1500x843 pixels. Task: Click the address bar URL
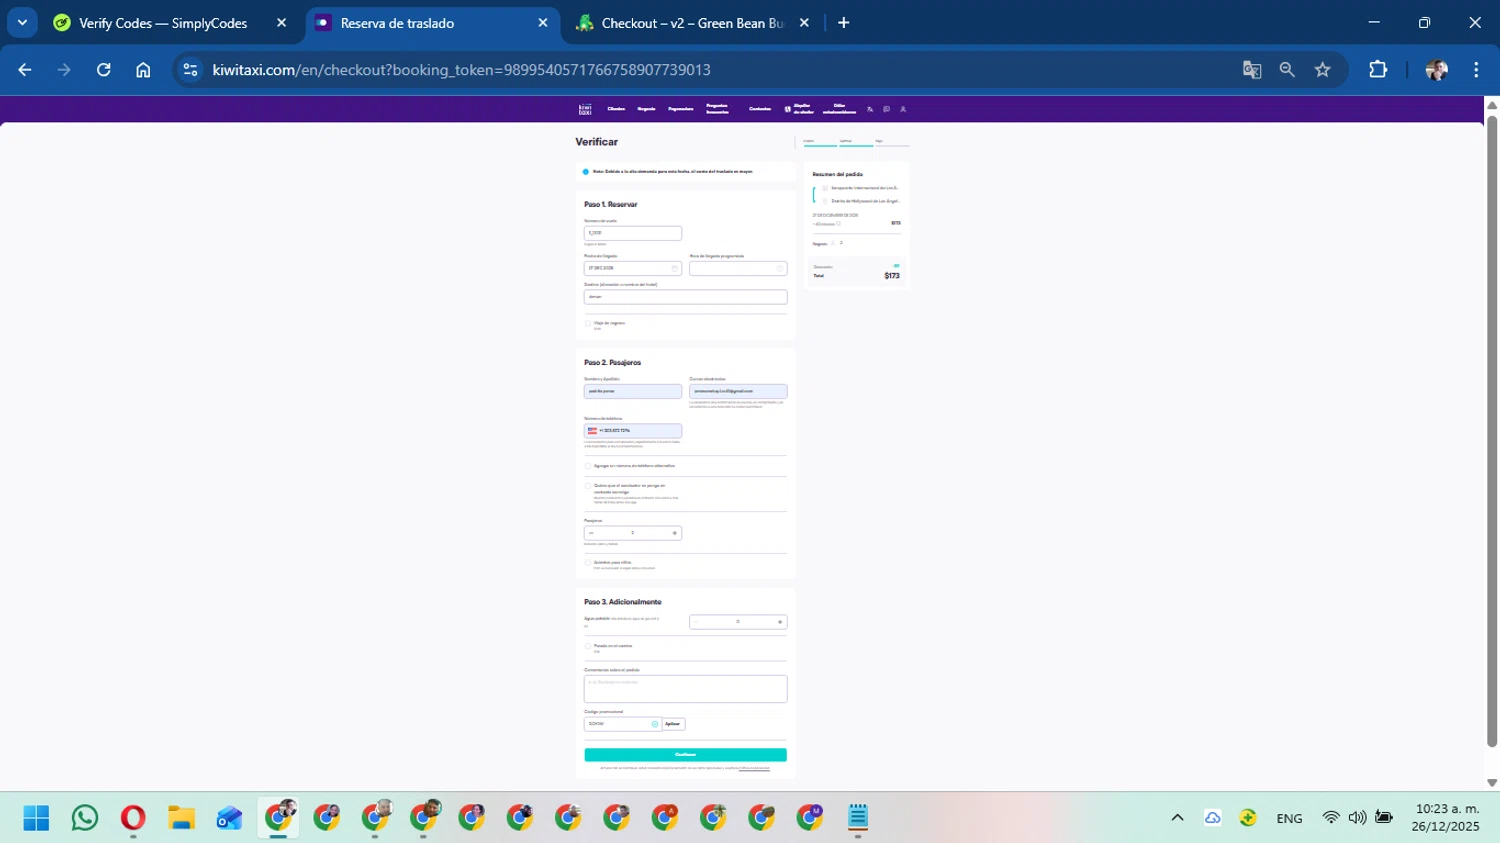(462, 70)
